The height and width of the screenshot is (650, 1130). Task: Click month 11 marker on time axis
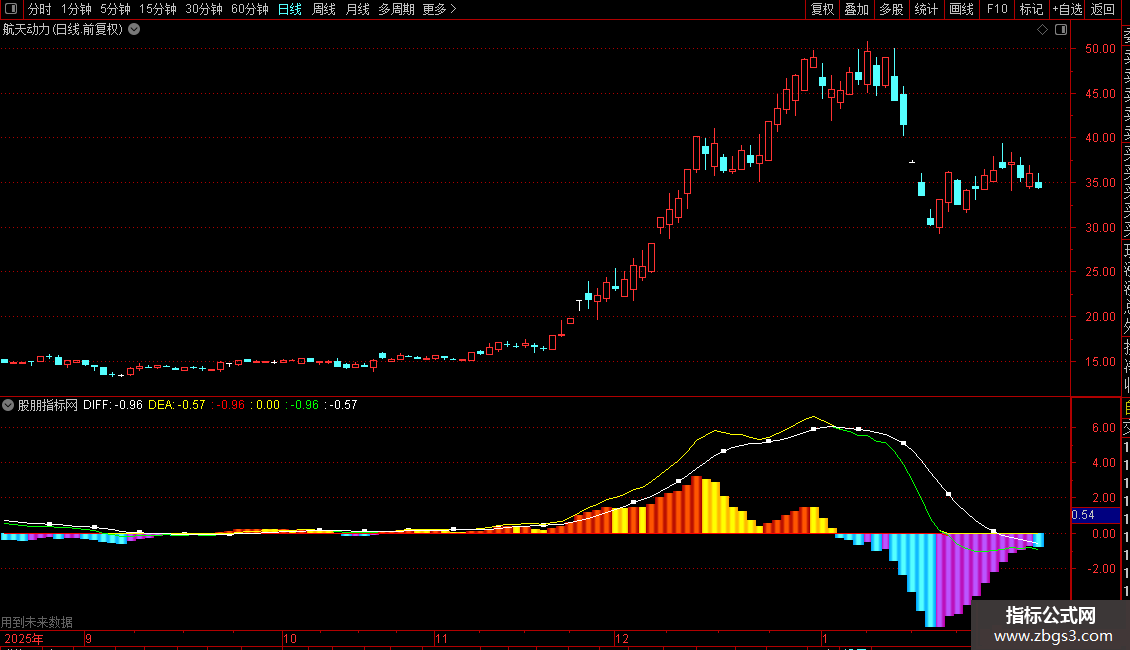click(441, 639)
